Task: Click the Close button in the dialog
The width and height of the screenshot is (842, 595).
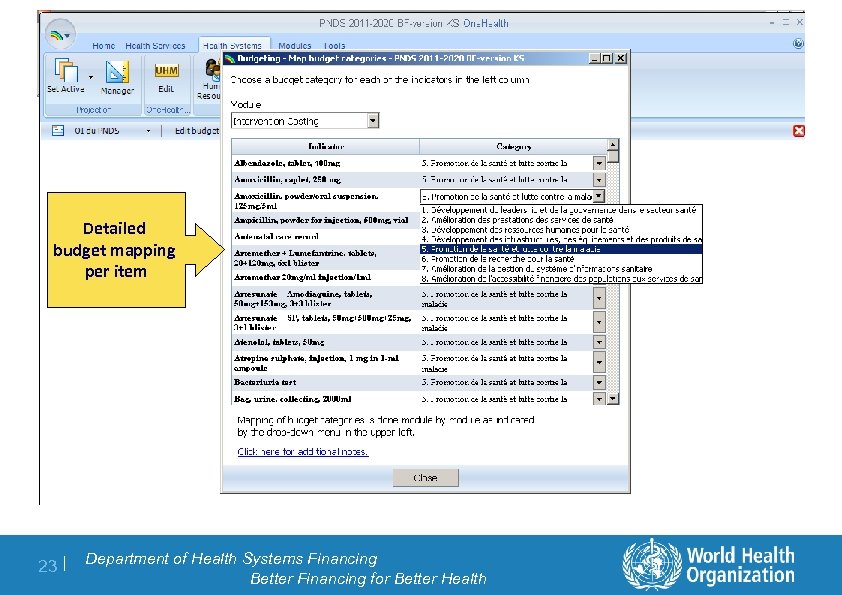Action: tap(426, 477)
